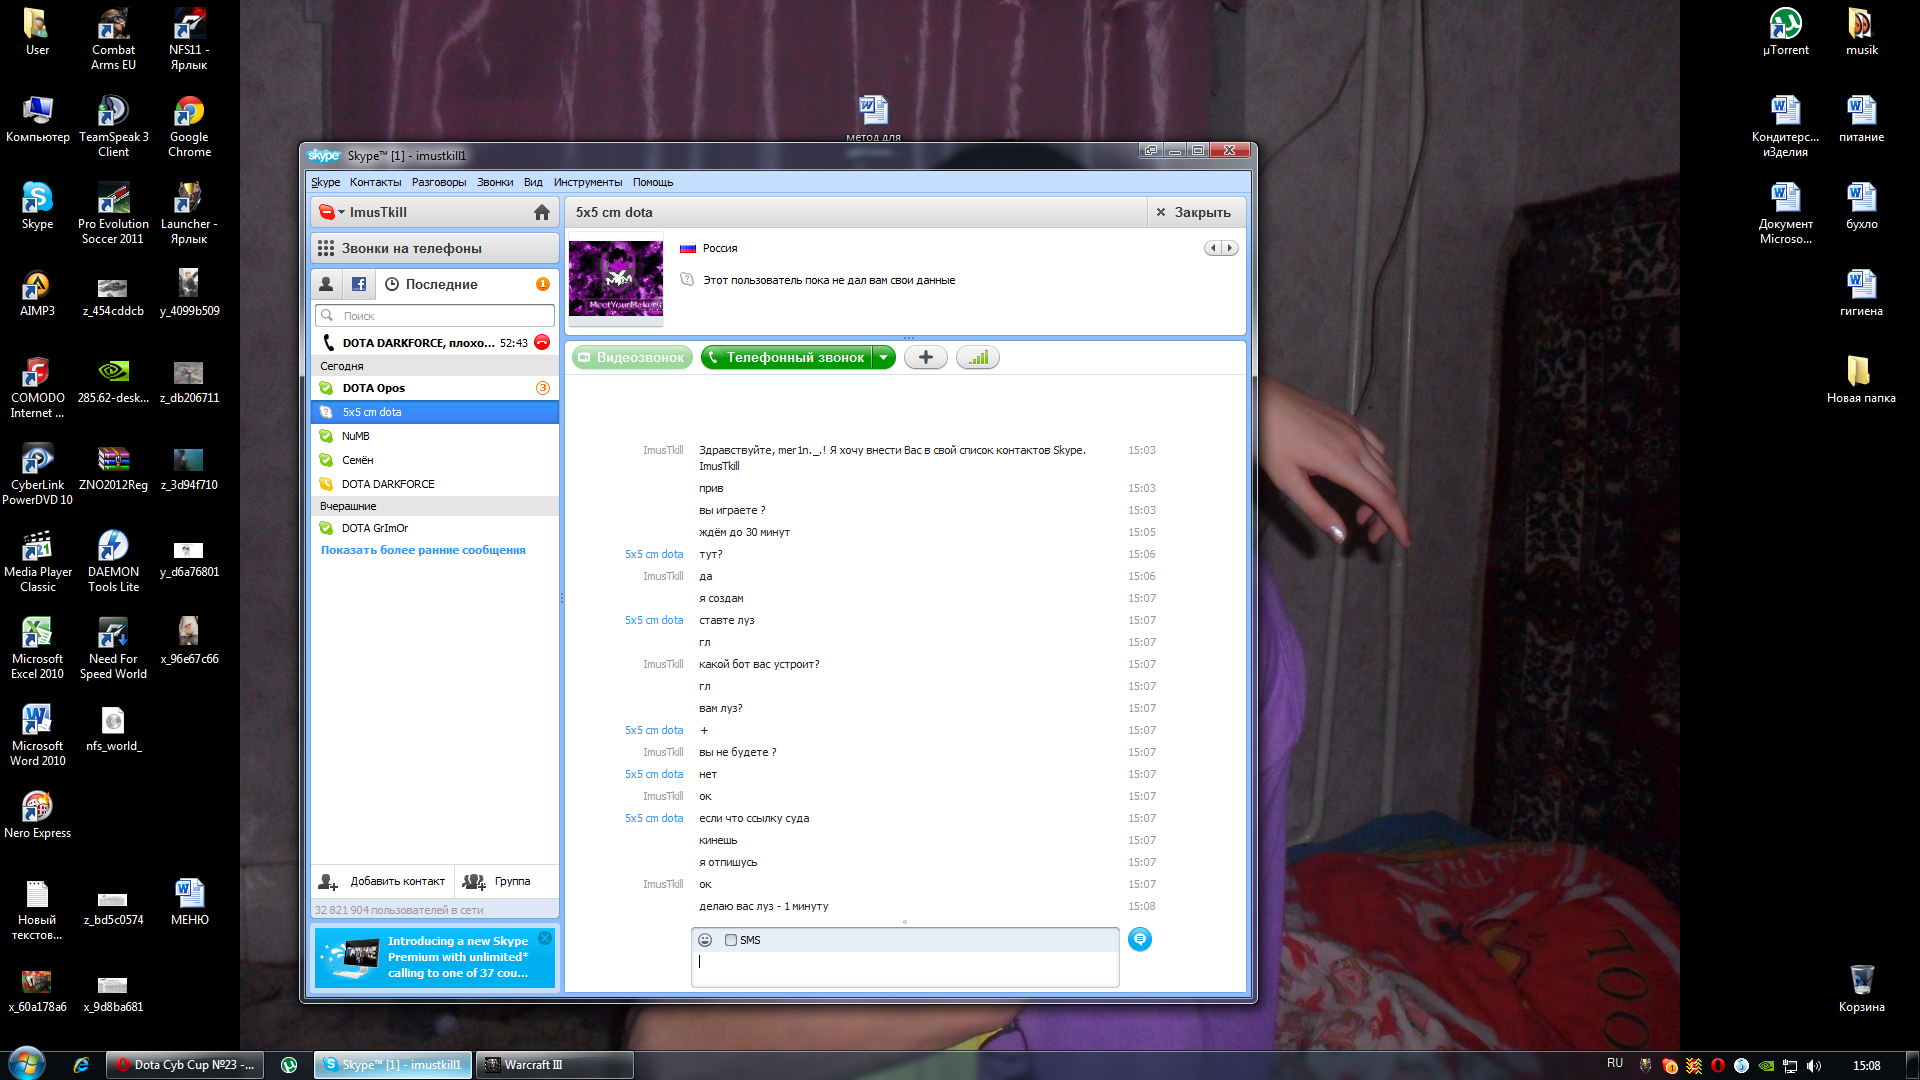This screenshot has width=1920, height=1080.
Task: Close the 5x5 cm dota conversation
Action: 1194,212
